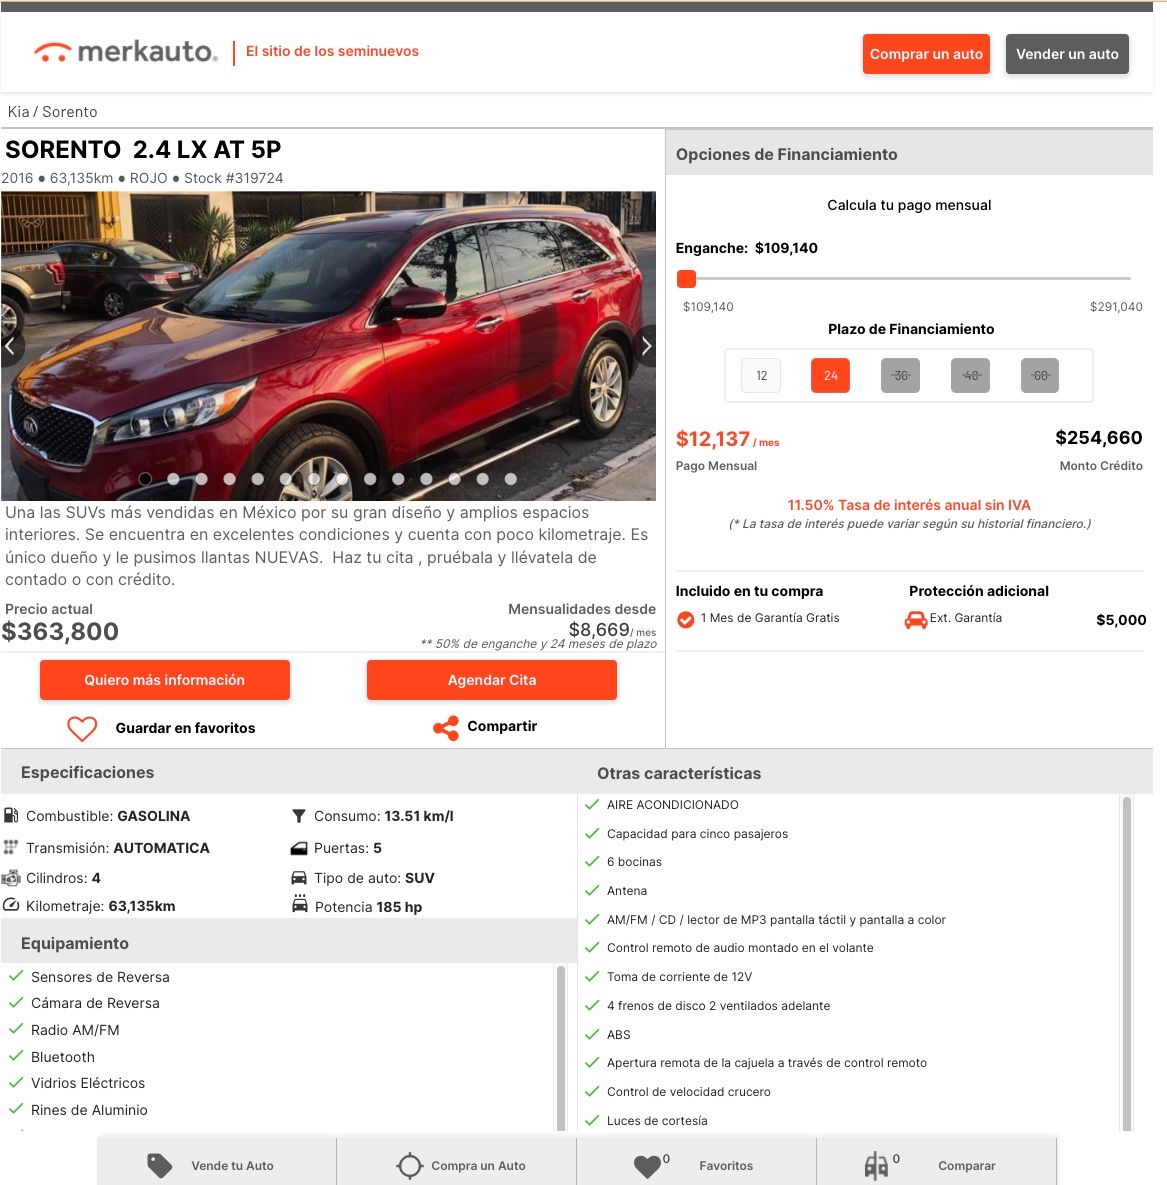Show next car photo with right arrow
1167x1185 pixels.
[x=645, y=346]
